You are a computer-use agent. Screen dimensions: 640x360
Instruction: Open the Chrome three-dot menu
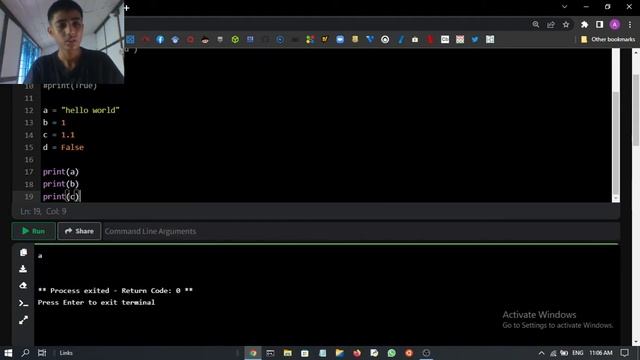(x=630, y=24)
